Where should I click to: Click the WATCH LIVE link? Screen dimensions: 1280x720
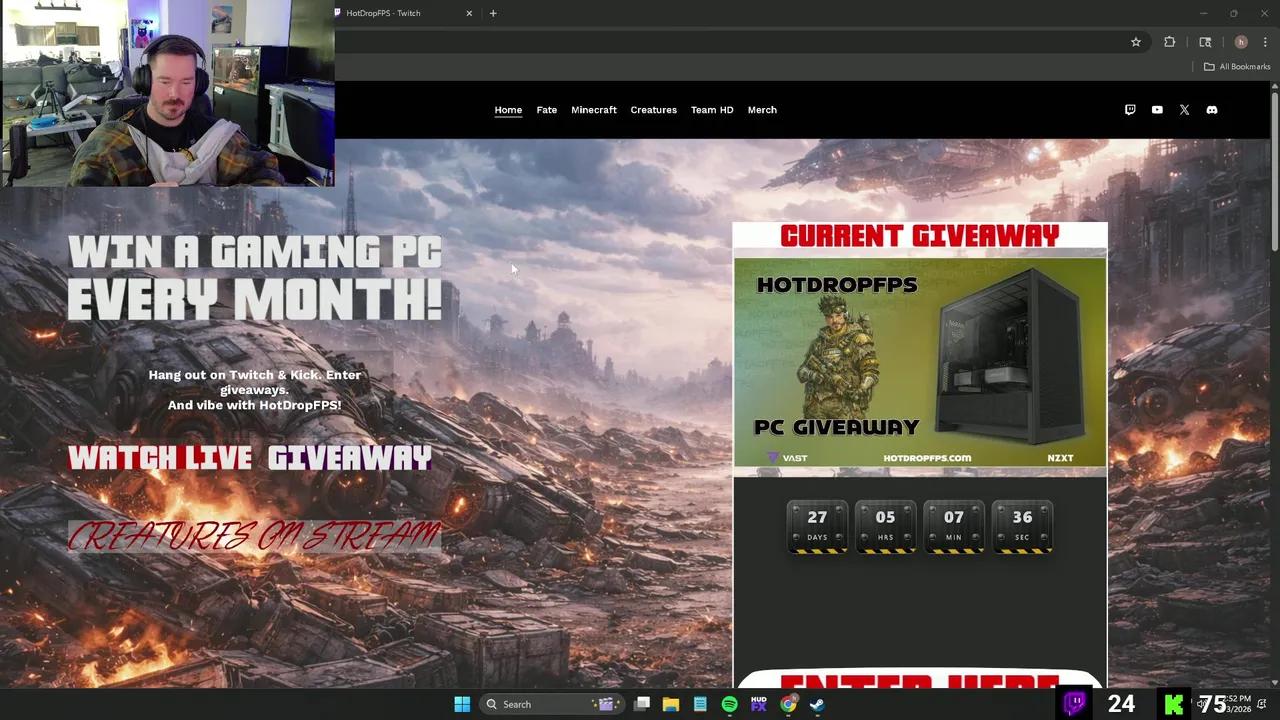[160, 458]
